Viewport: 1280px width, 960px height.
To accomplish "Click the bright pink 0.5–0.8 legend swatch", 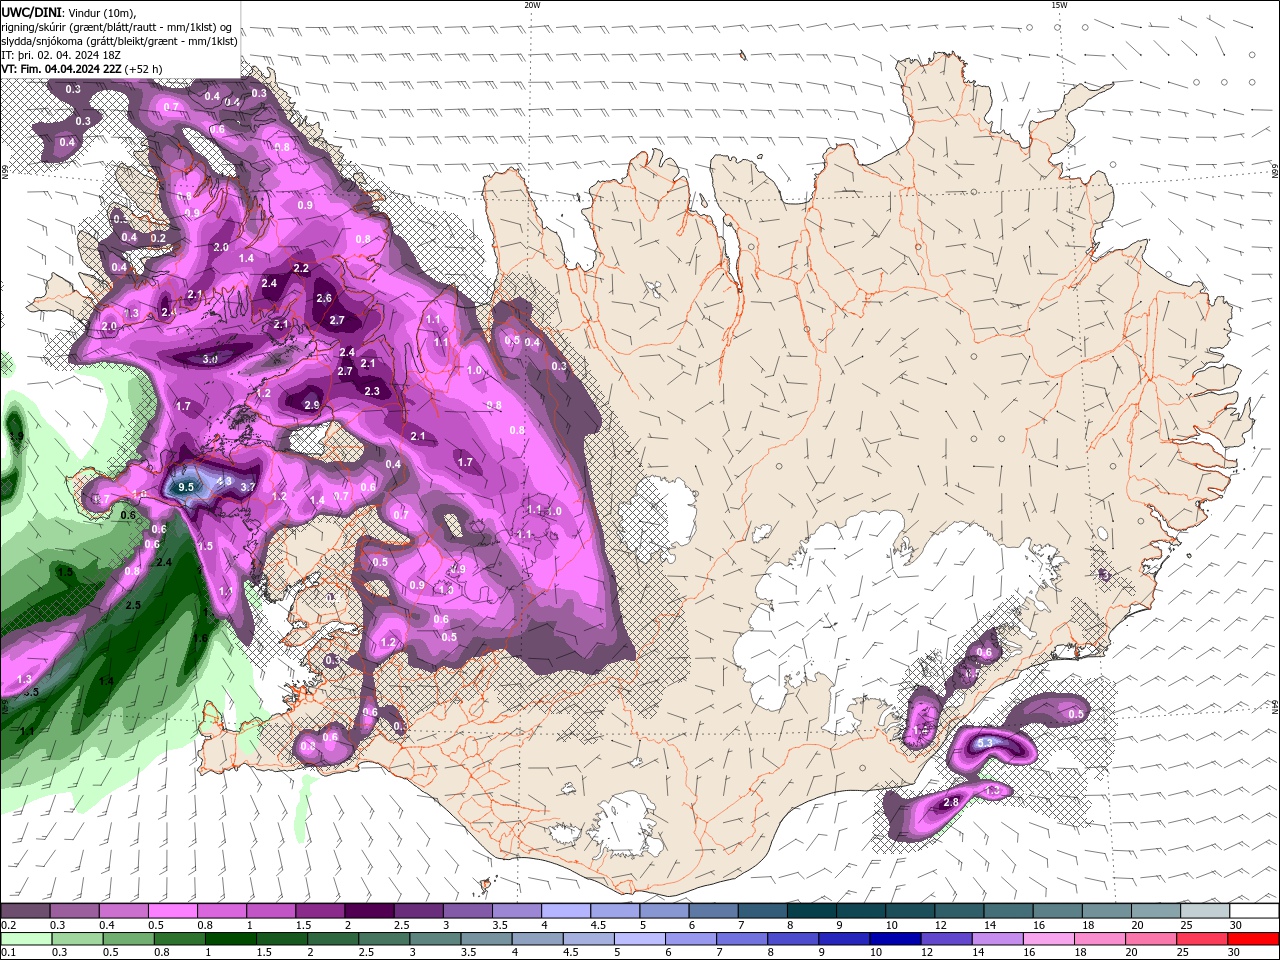I will tap(172, 911).
